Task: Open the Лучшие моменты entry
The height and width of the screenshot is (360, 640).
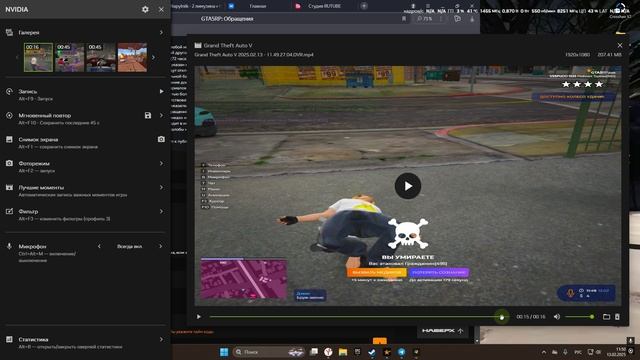Action: click(85, 191)
